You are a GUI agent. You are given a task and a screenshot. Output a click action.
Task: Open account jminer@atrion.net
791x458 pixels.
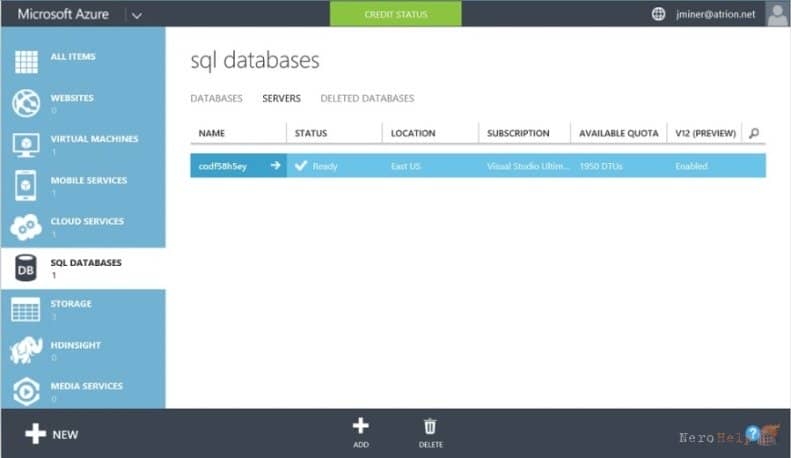[x=715, y=14]
